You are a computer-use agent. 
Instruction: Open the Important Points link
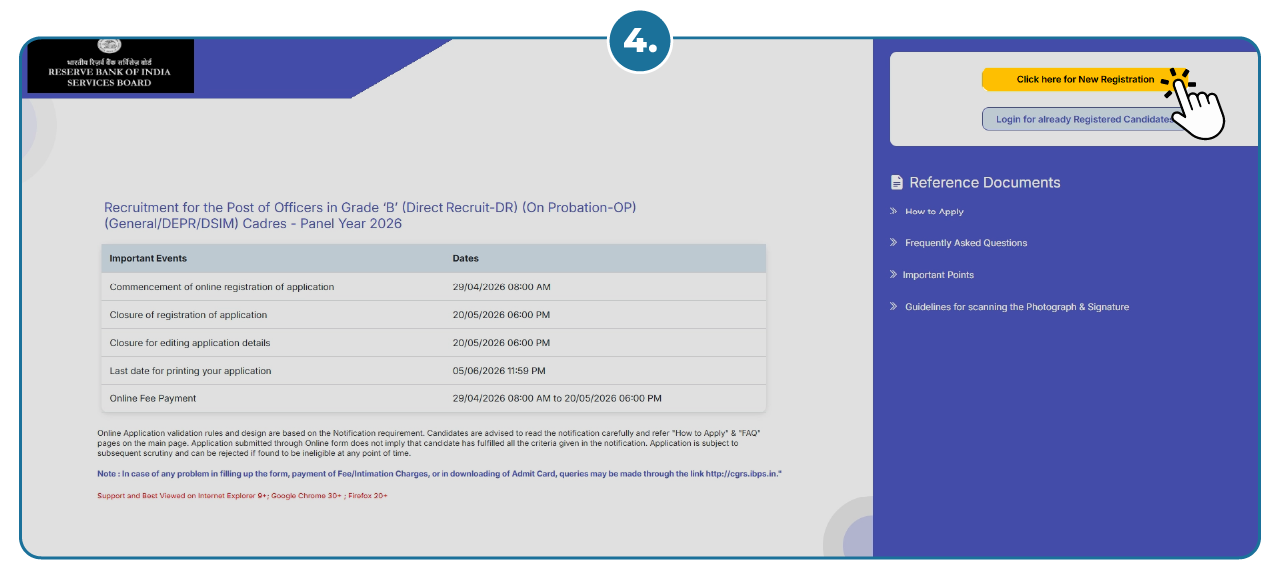pyautogui.click(x=938, y=275)
